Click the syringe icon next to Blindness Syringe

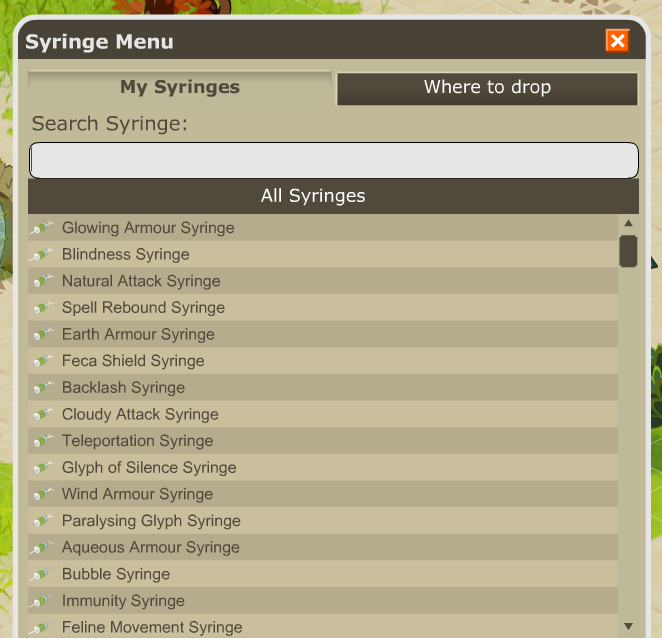tap(41, 255)
